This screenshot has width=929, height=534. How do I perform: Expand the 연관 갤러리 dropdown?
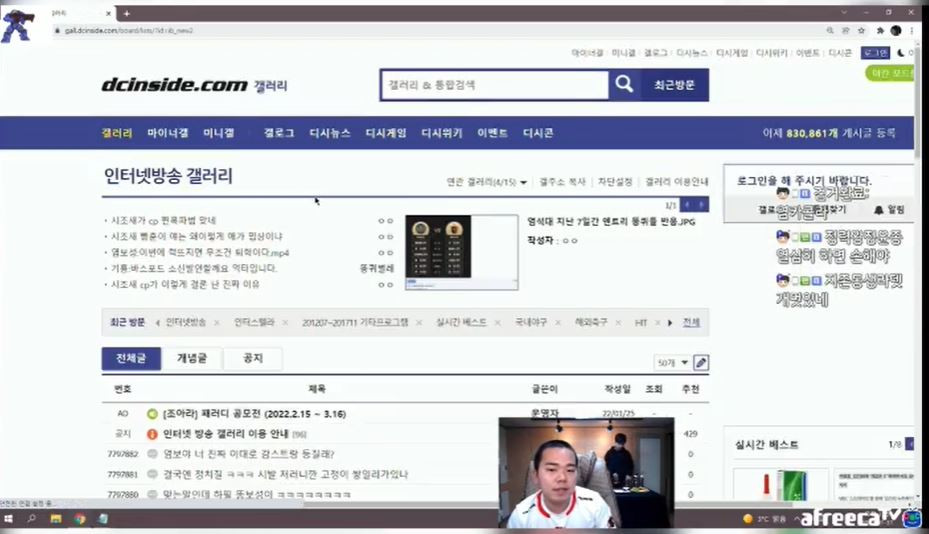click(x=486, y=182)
